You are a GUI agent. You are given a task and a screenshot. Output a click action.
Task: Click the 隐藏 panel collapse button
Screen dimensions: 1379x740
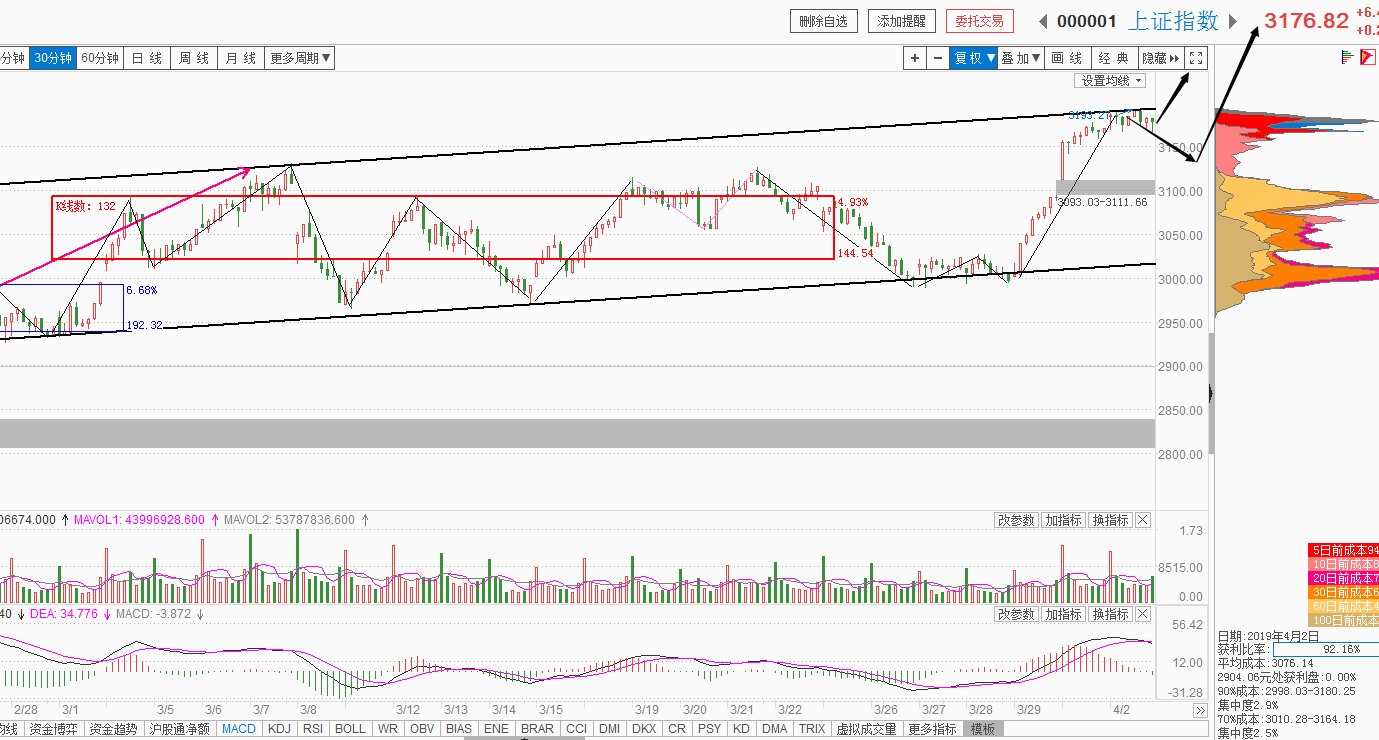[1161, 58]
